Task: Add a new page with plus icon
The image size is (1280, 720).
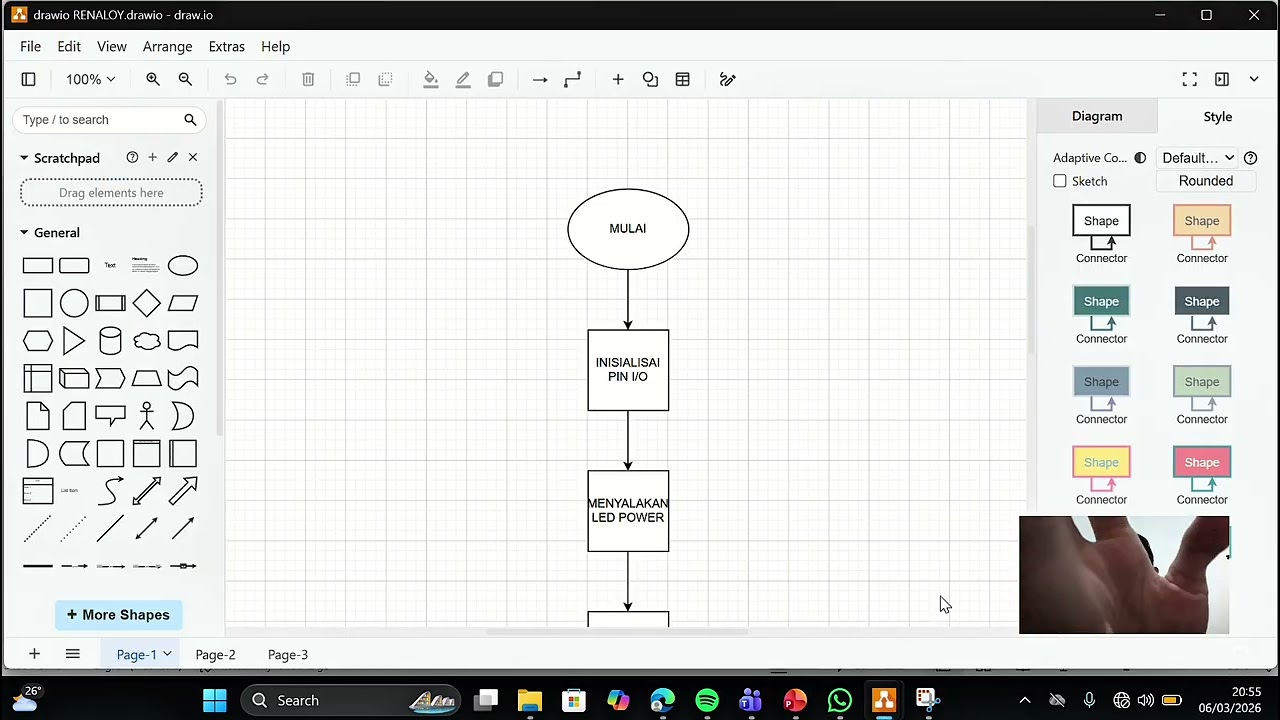Action: pos(34,653)
